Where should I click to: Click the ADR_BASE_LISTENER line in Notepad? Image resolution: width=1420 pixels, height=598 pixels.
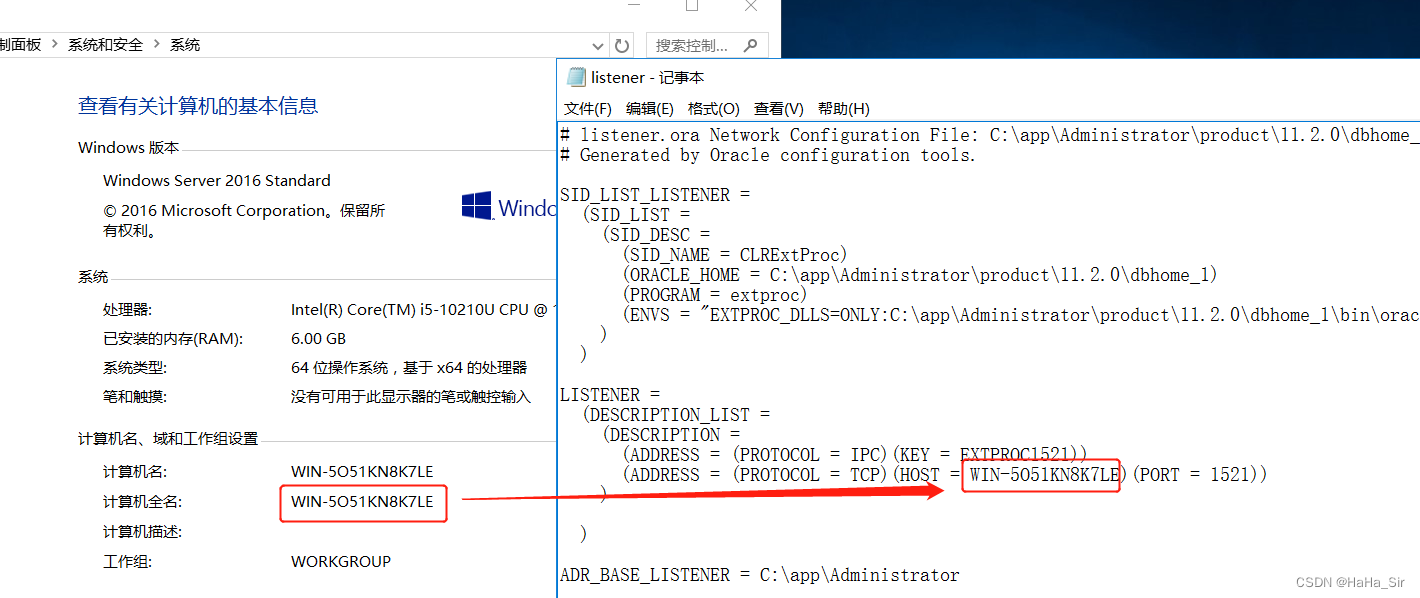760,575
